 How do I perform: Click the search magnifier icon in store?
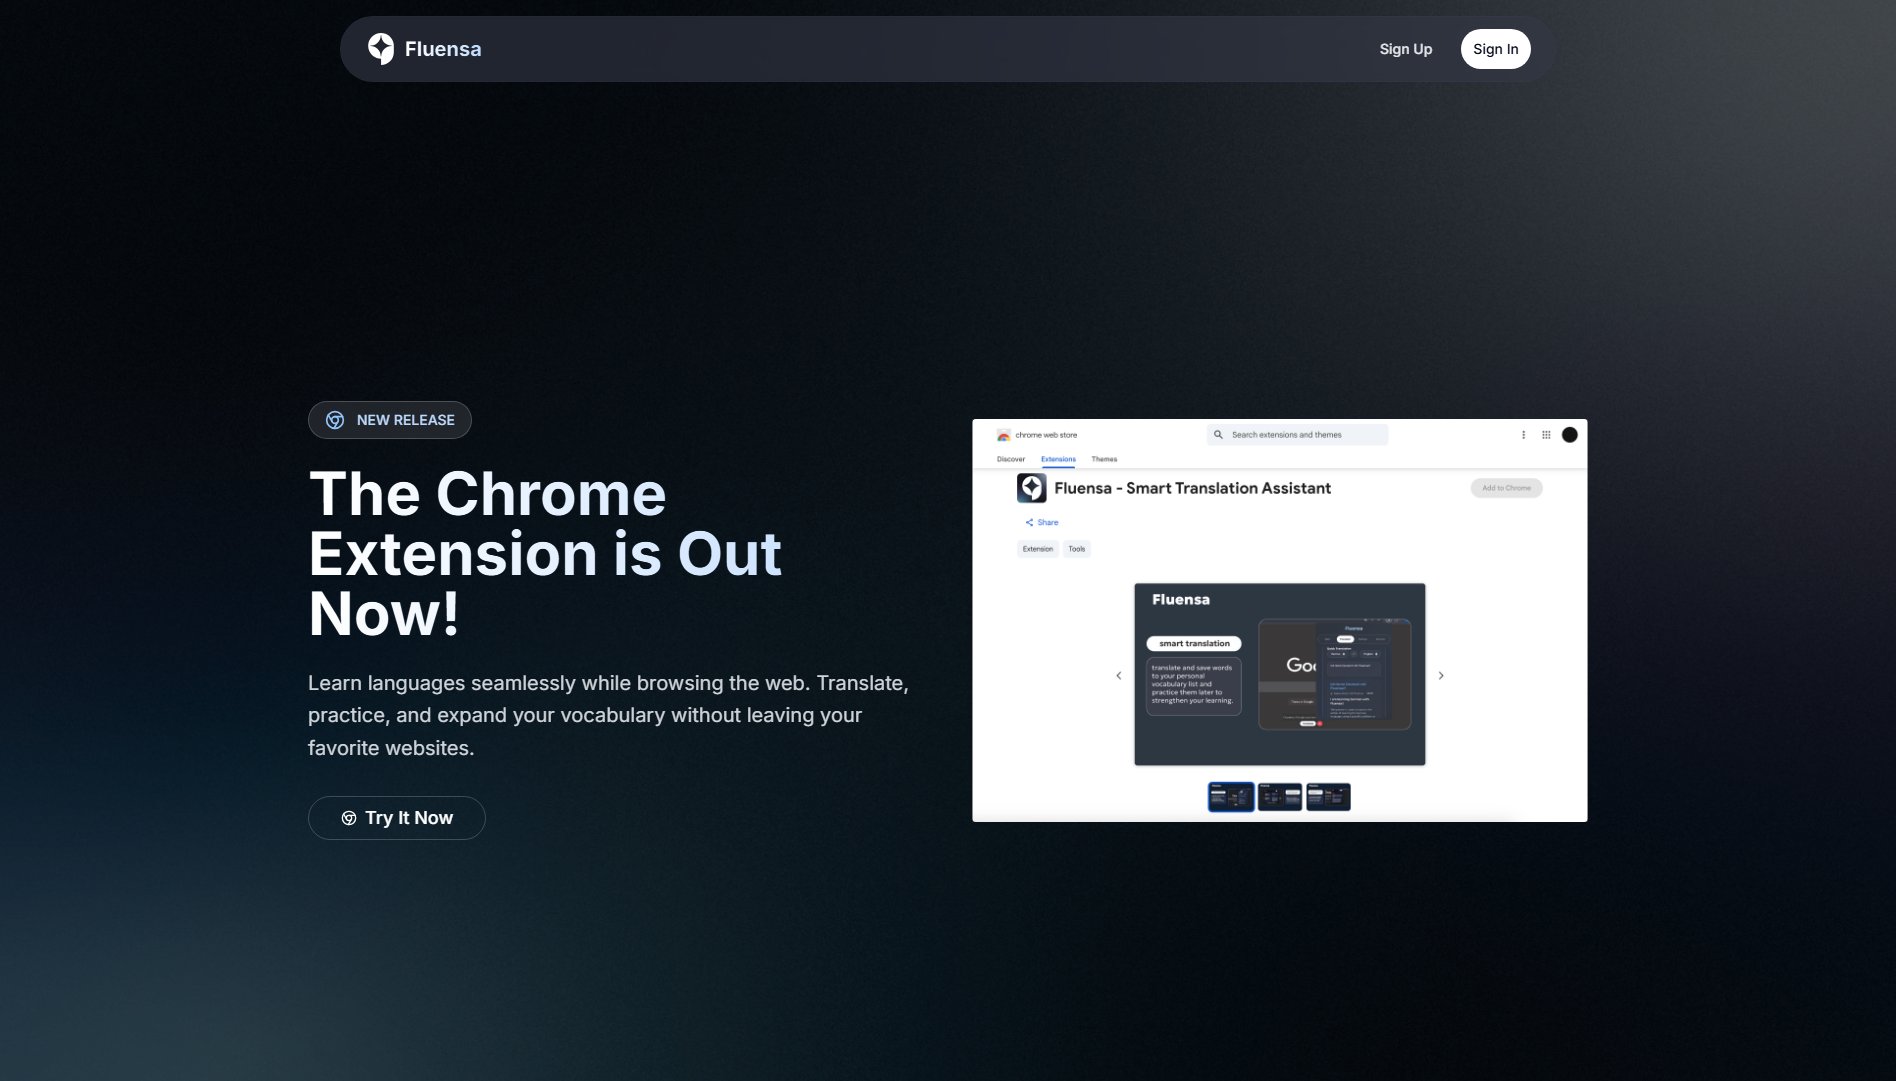point(1218,435)
